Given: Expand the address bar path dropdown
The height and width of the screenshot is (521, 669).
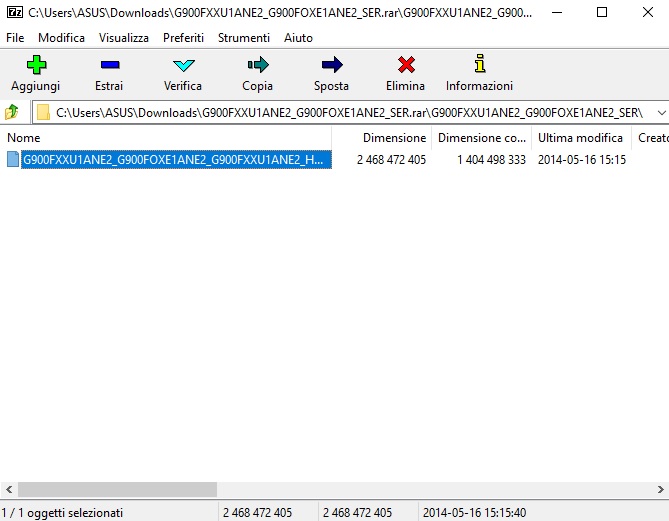Looking at the screenshot, I should [661, 113].
